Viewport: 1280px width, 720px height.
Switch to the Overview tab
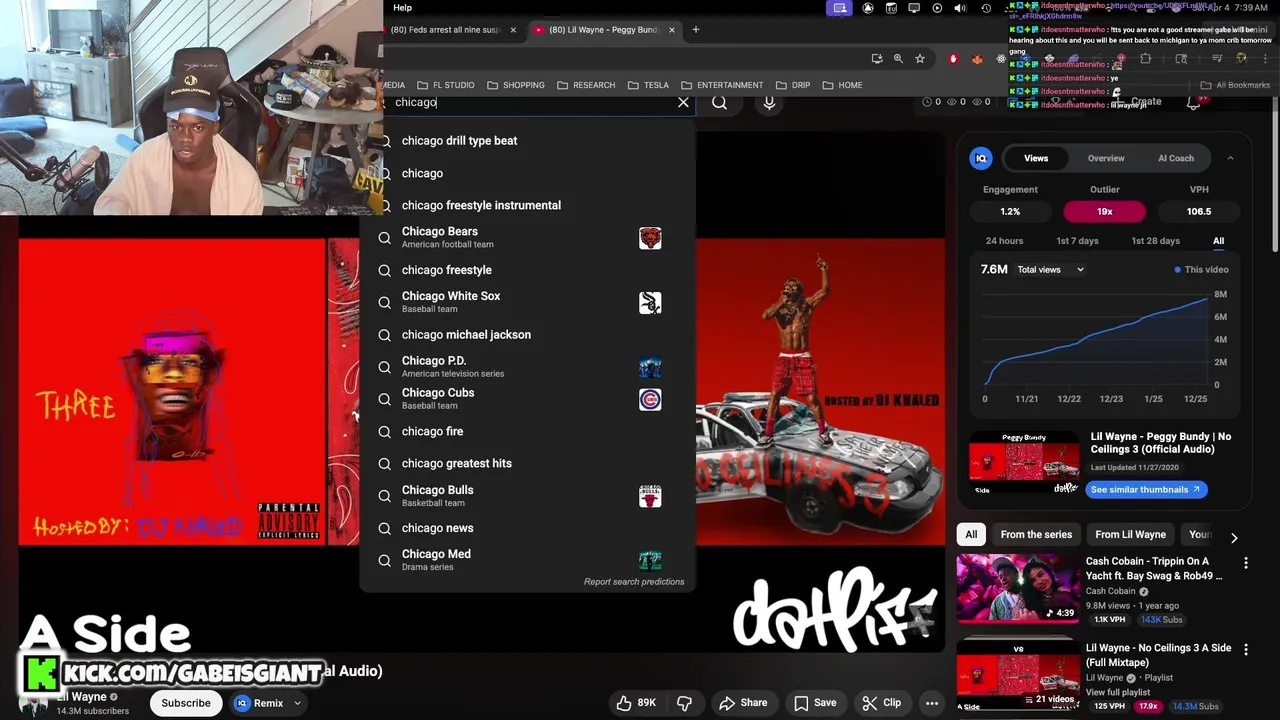[1106, 158]
